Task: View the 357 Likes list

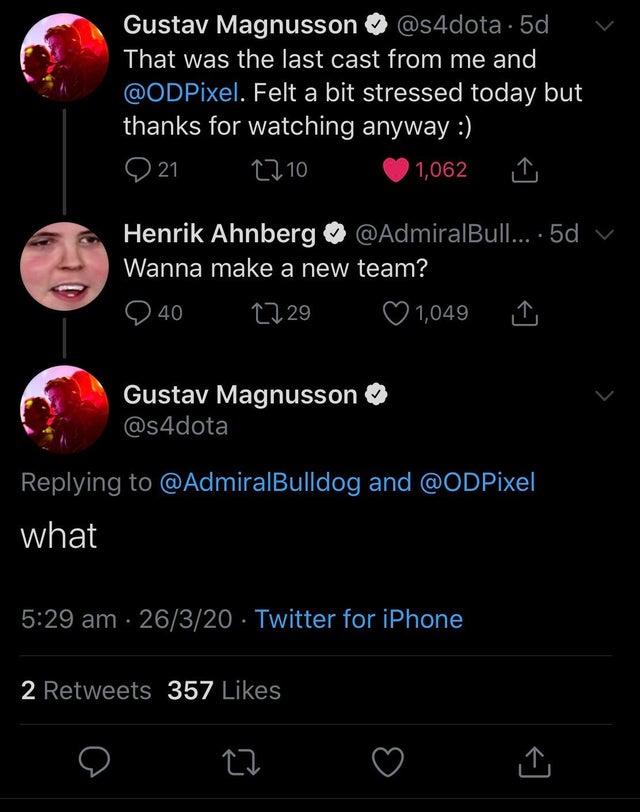Action: click(x=224, y=690)
